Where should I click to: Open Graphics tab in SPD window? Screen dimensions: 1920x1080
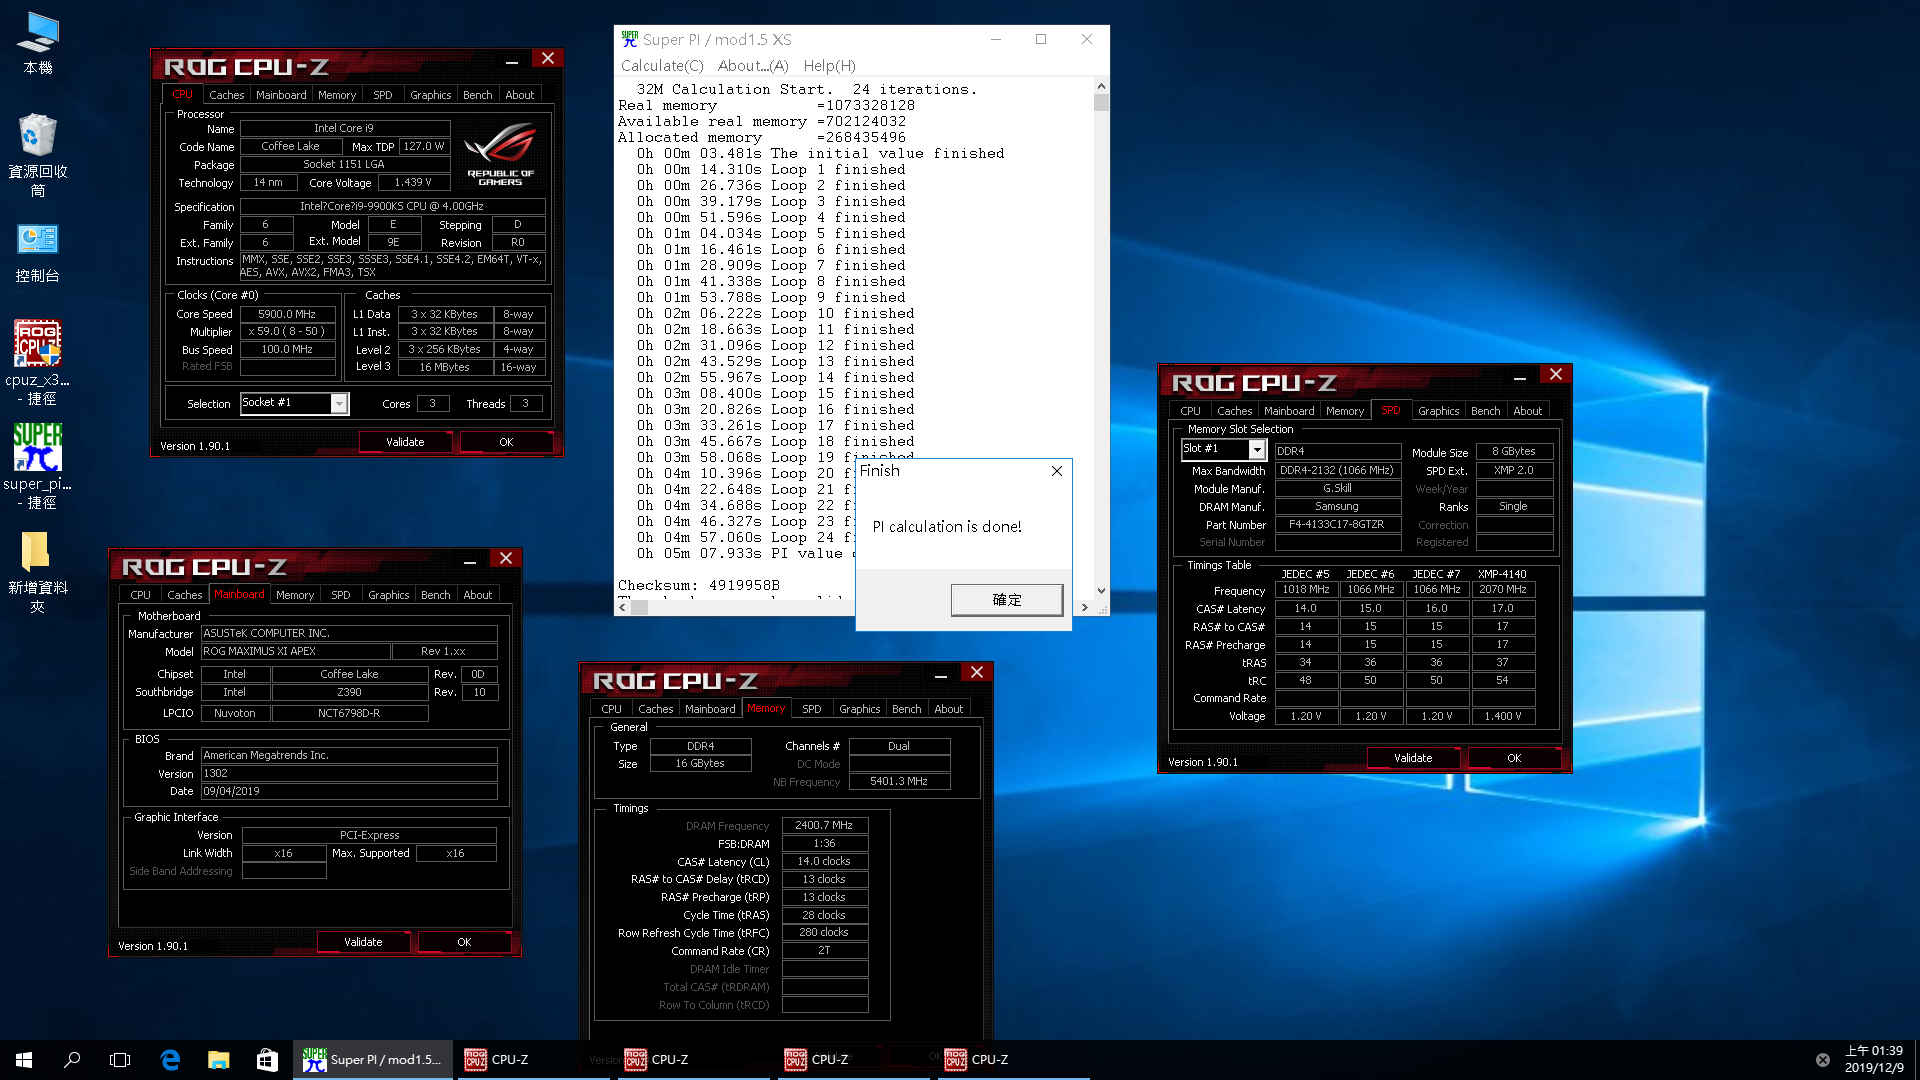pos(1438,411)
